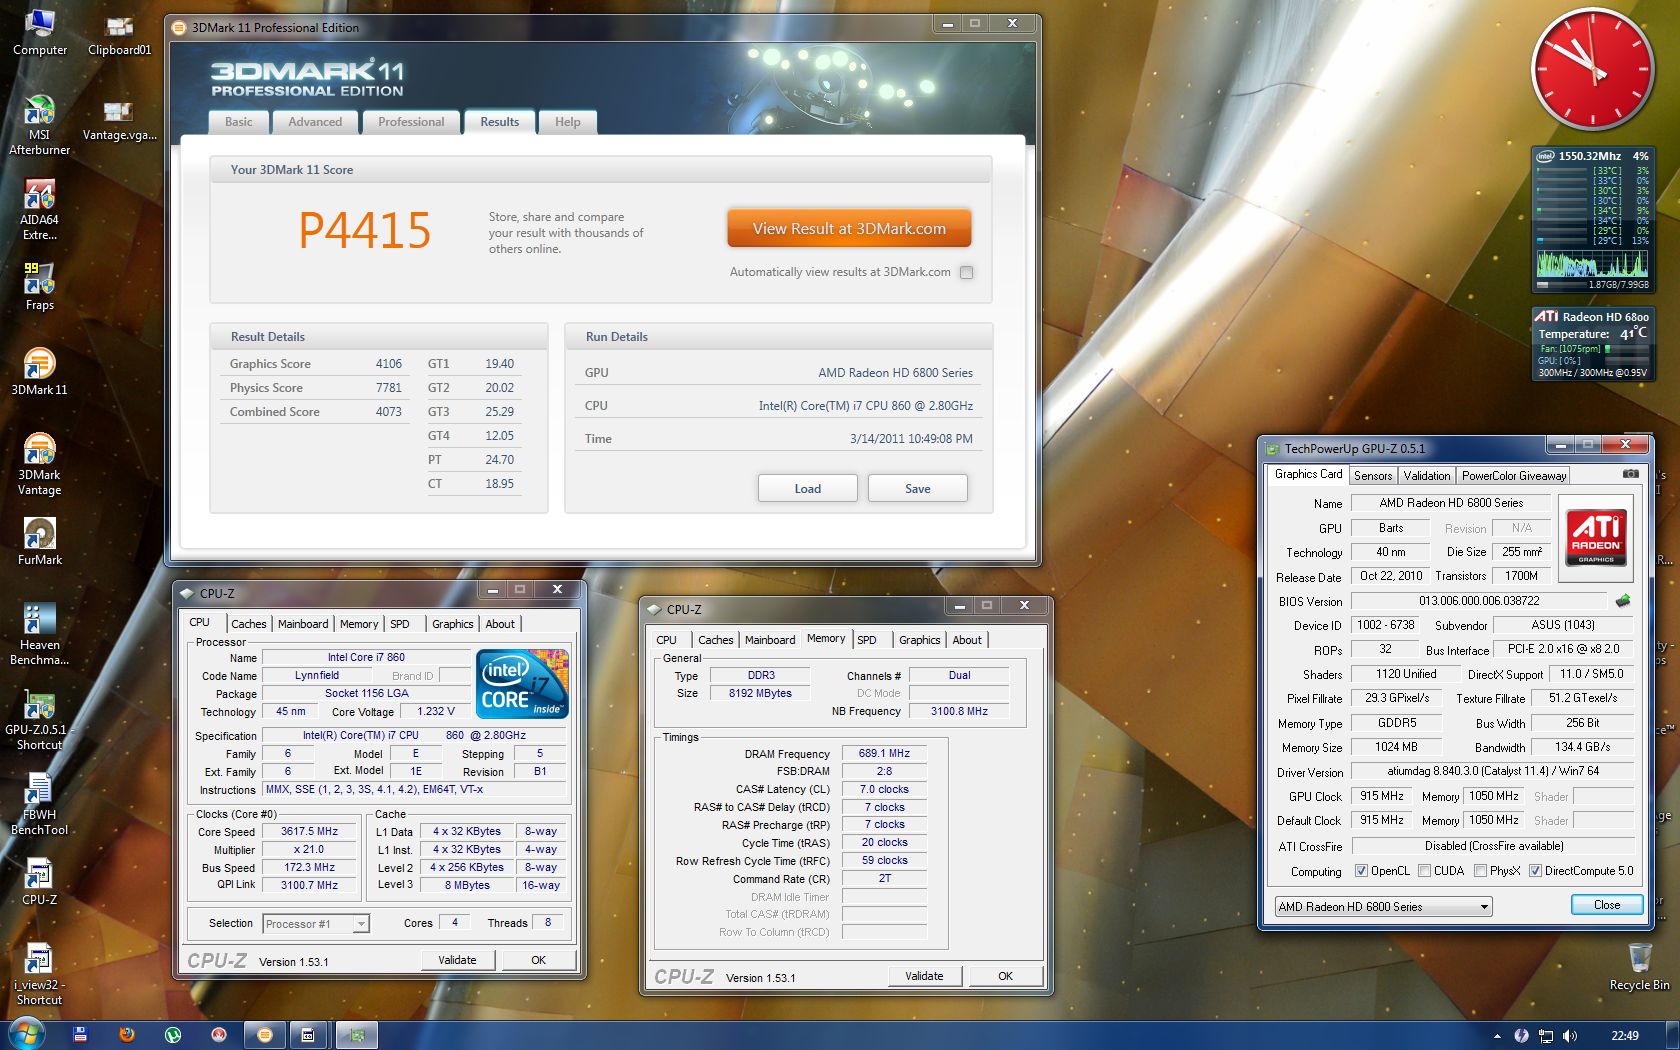Launch Heaven Benchmark desktop icon
The image size is (1680, 1050).
39,634
